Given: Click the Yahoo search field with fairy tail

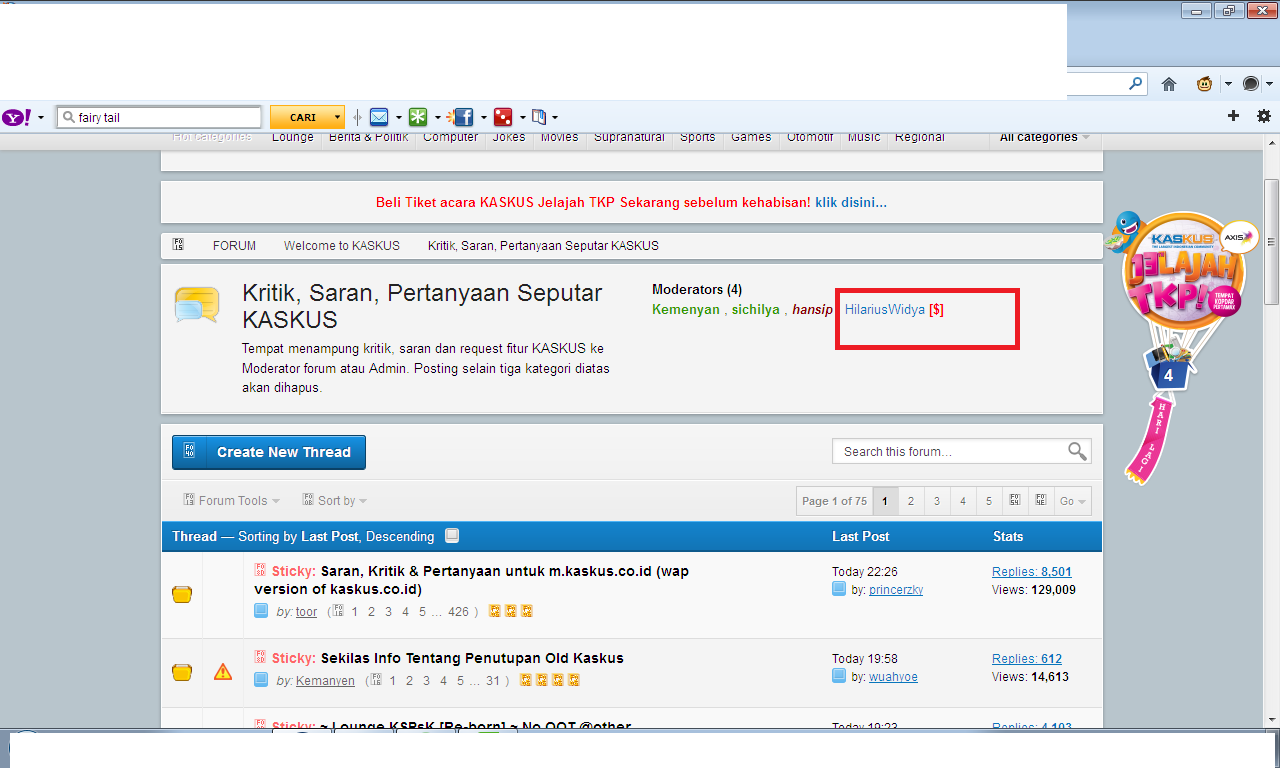Looking at the screenshot, I should click(159, 117).
